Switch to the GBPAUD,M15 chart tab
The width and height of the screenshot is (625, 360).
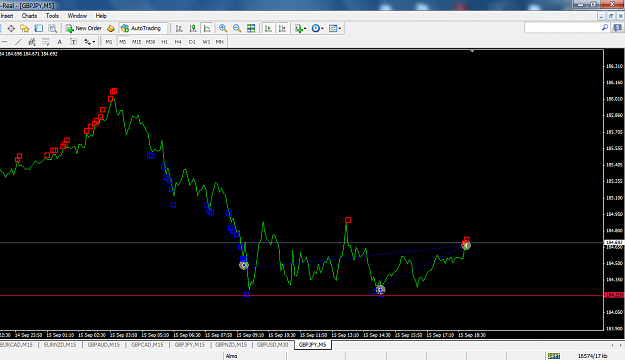coord(104,345)
